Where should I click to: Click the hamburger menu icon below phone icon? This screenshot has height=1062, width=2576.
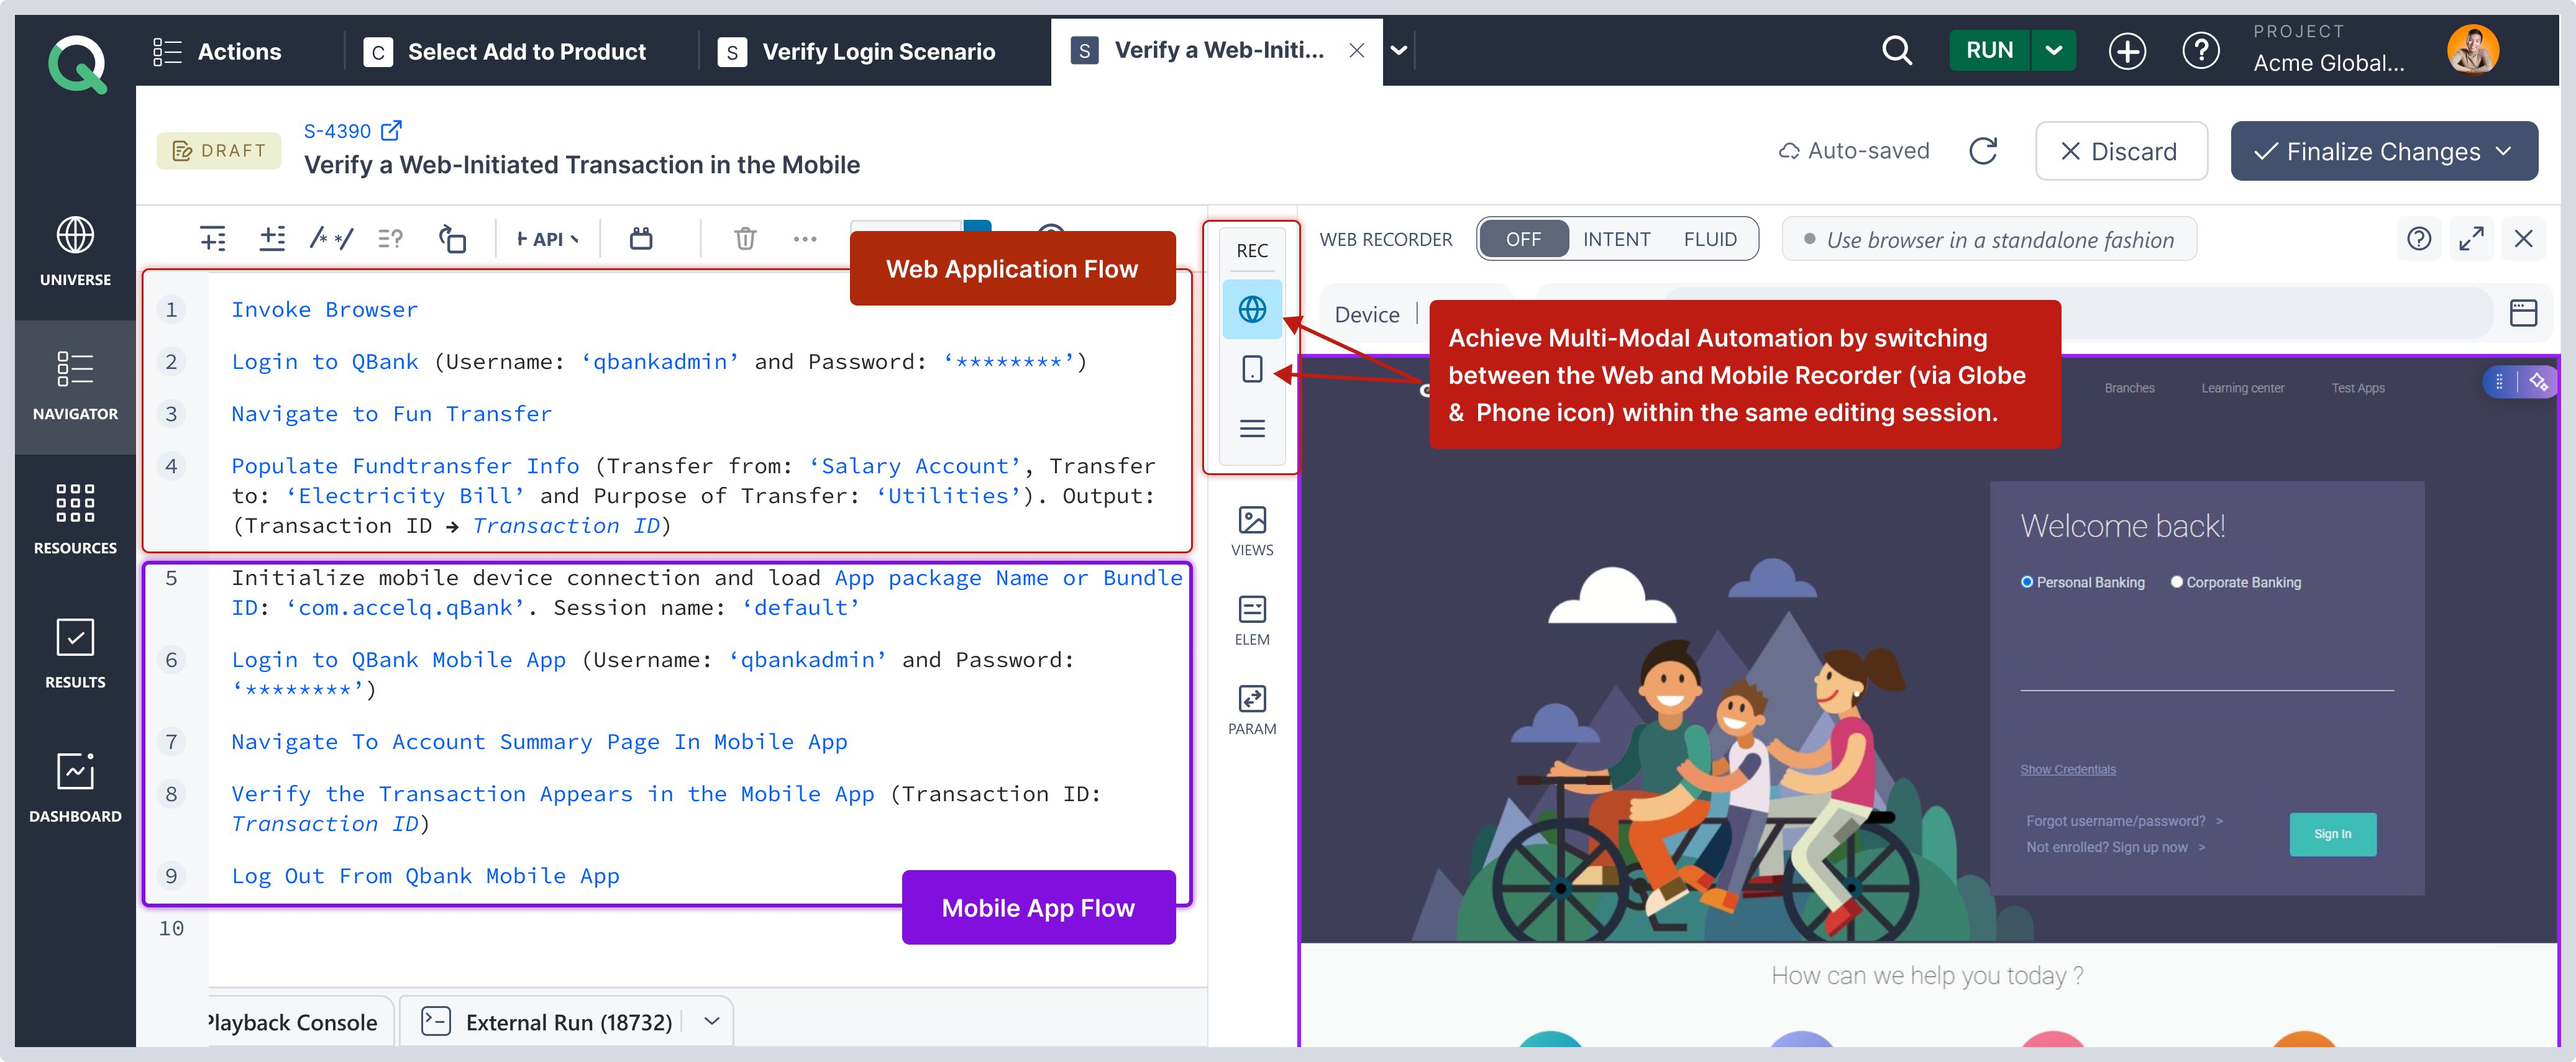point(1252,428)
